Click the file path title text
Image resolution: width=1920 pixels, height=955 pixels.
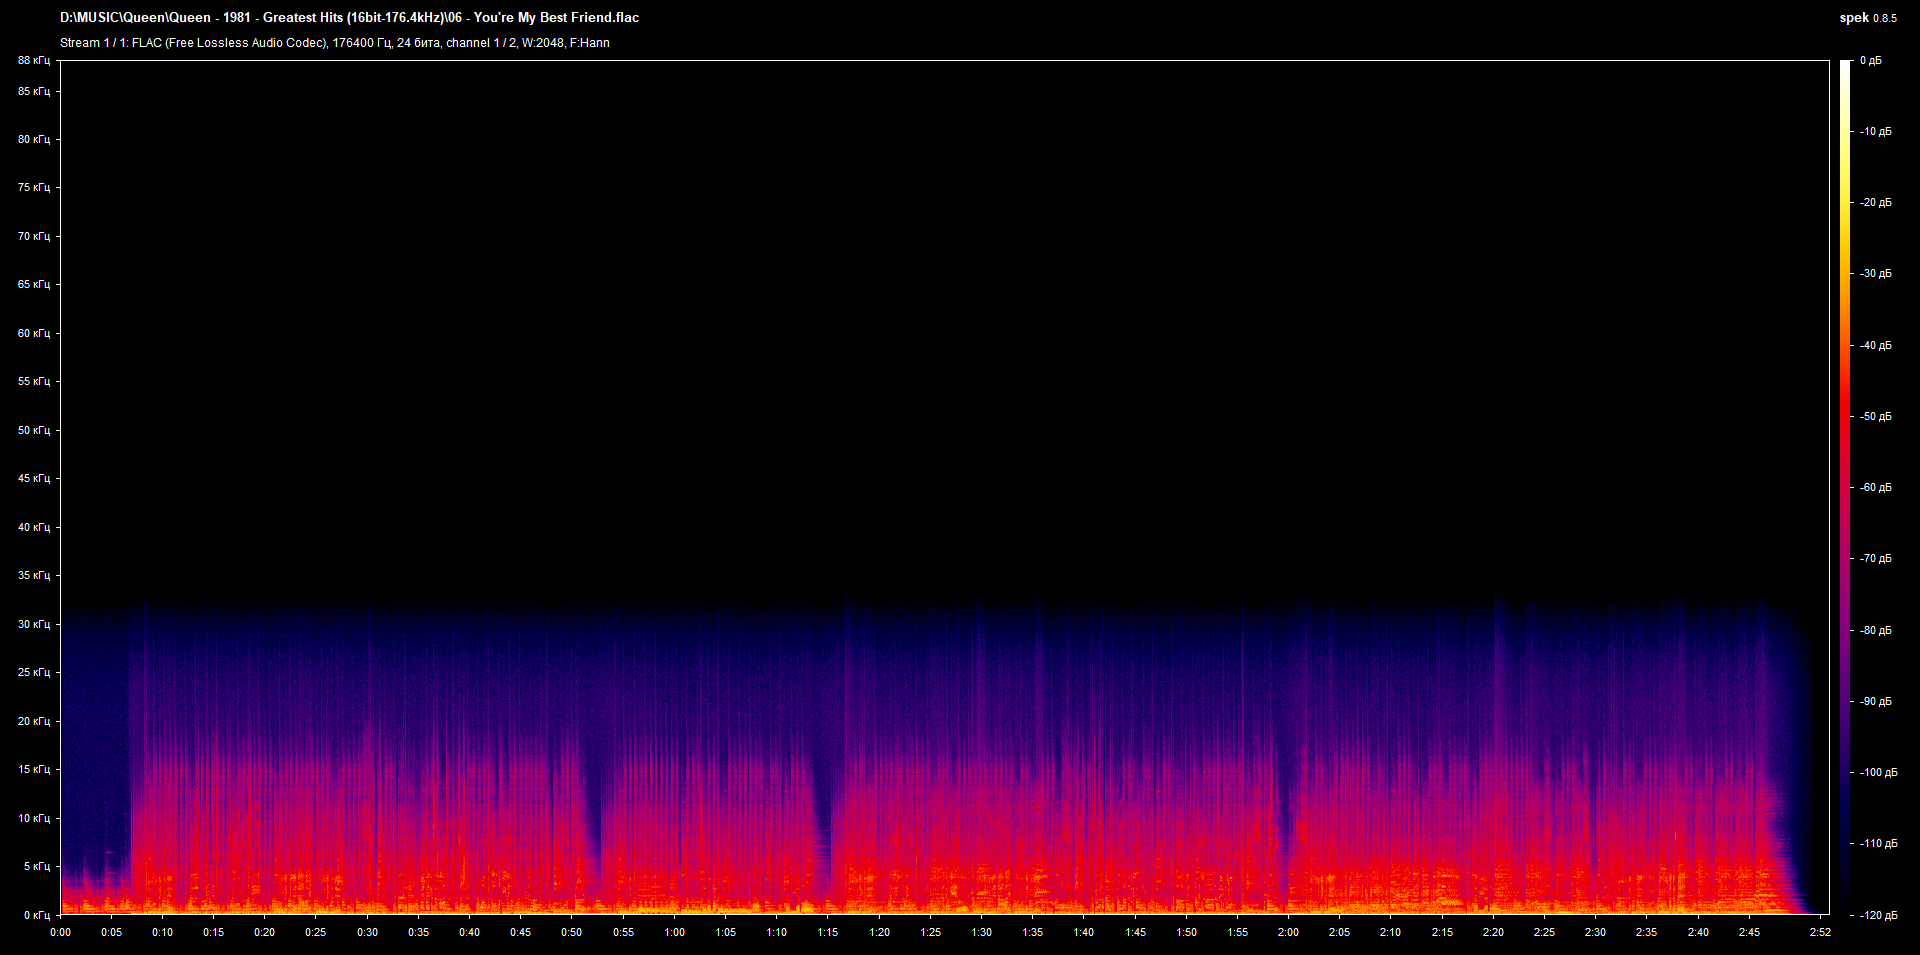349,17
